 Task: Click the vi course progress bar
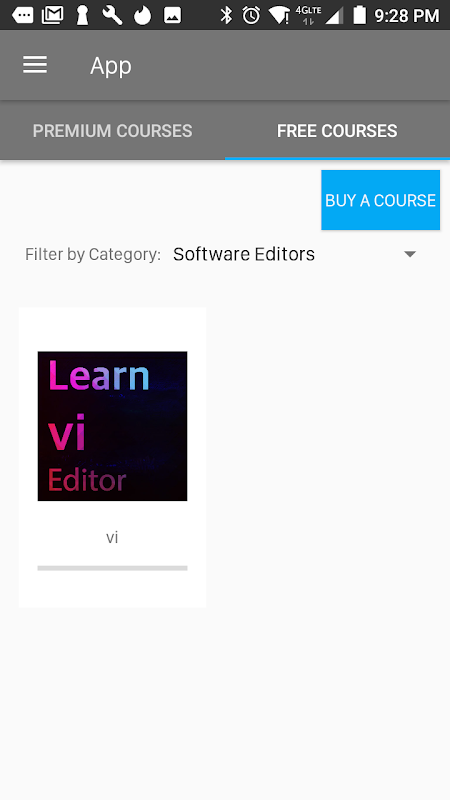pos(112,568)
